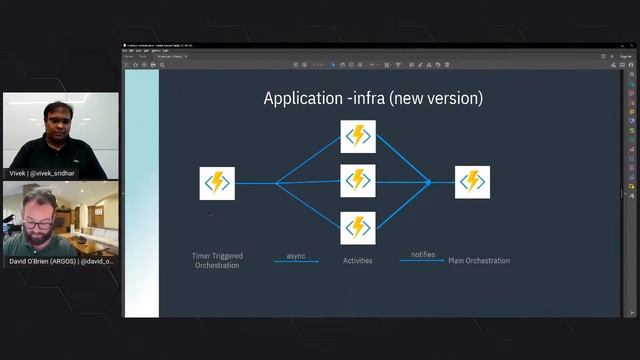The height and width of the screenshot is (360, 640).
Task: Click the magnifier Find icon in toolbar
Action: pos(162,65)
